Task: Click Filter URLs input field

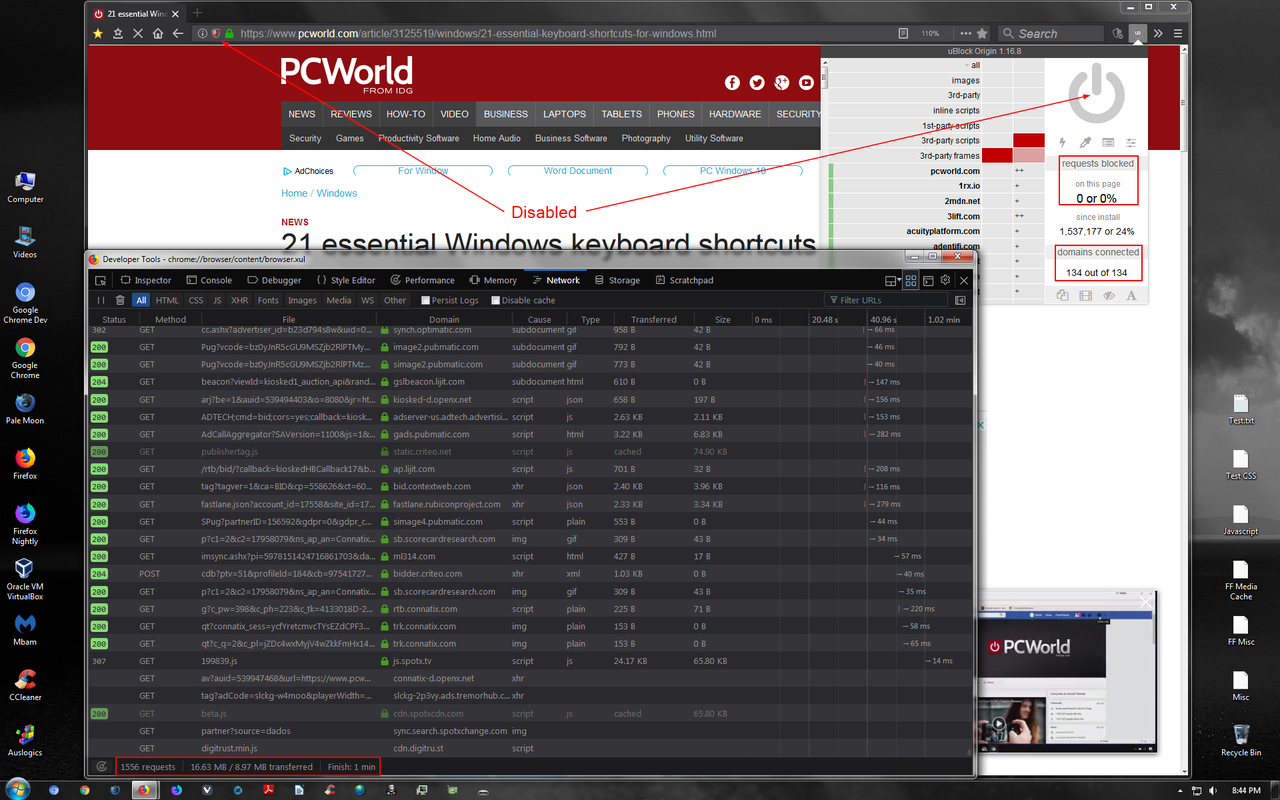Action: [x=885, y=300]
